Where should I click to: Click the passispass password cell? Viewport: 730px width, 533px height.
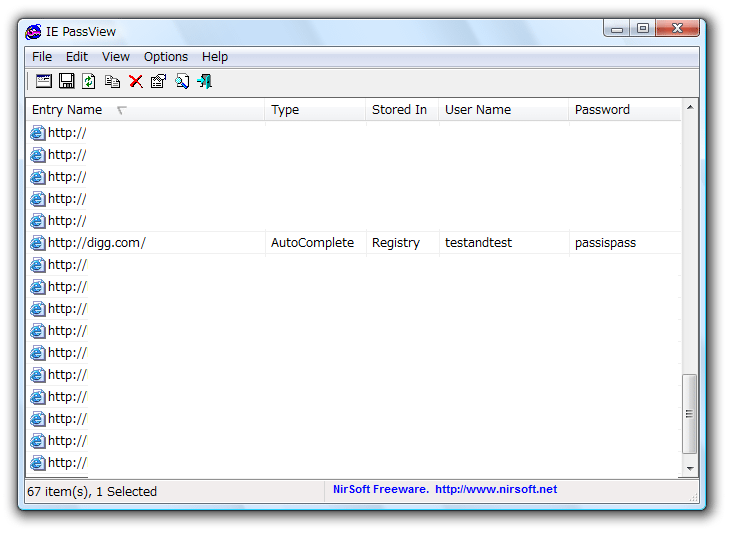tap(605, 243)
